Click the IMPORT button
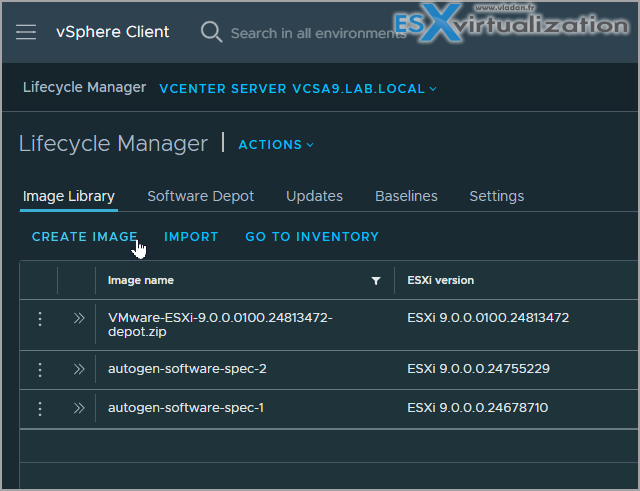This screenshot has height=491, width=640. [191, 237]
